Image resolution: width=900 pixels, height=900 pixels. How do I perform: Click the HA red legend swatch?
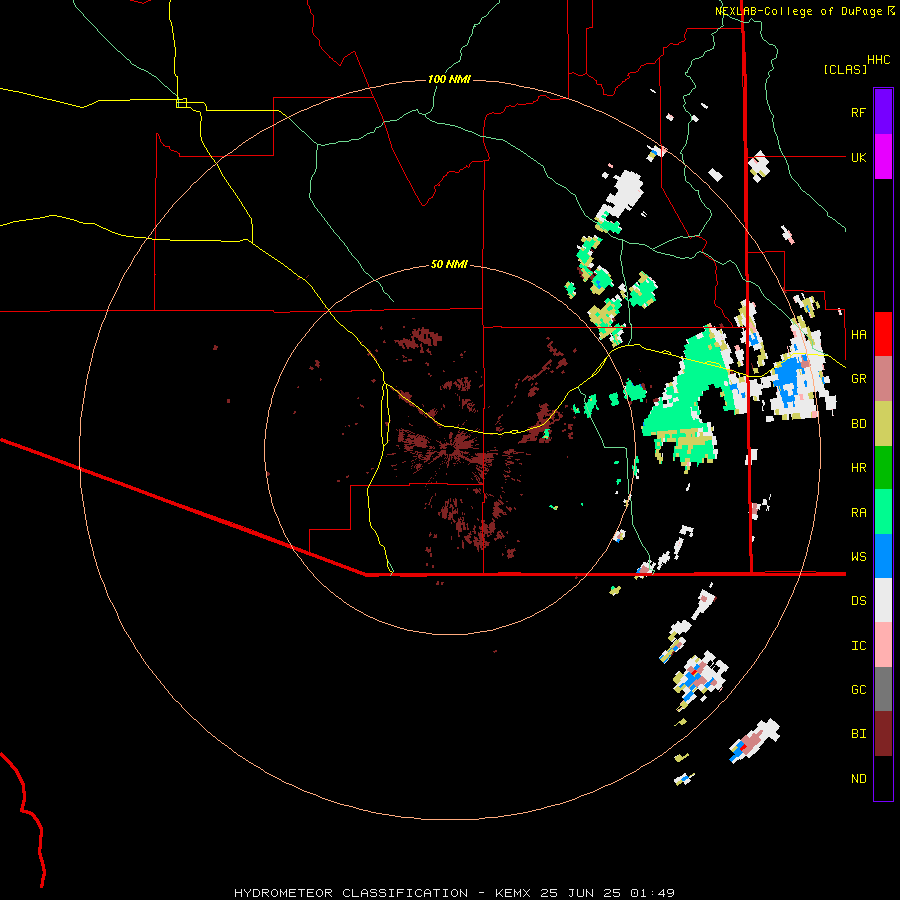click(883, 334)
